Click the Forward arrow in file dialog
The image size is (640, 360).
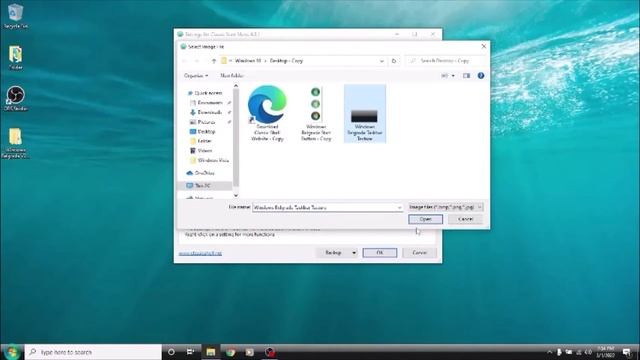pyautogui.click(x=197, y=61)
